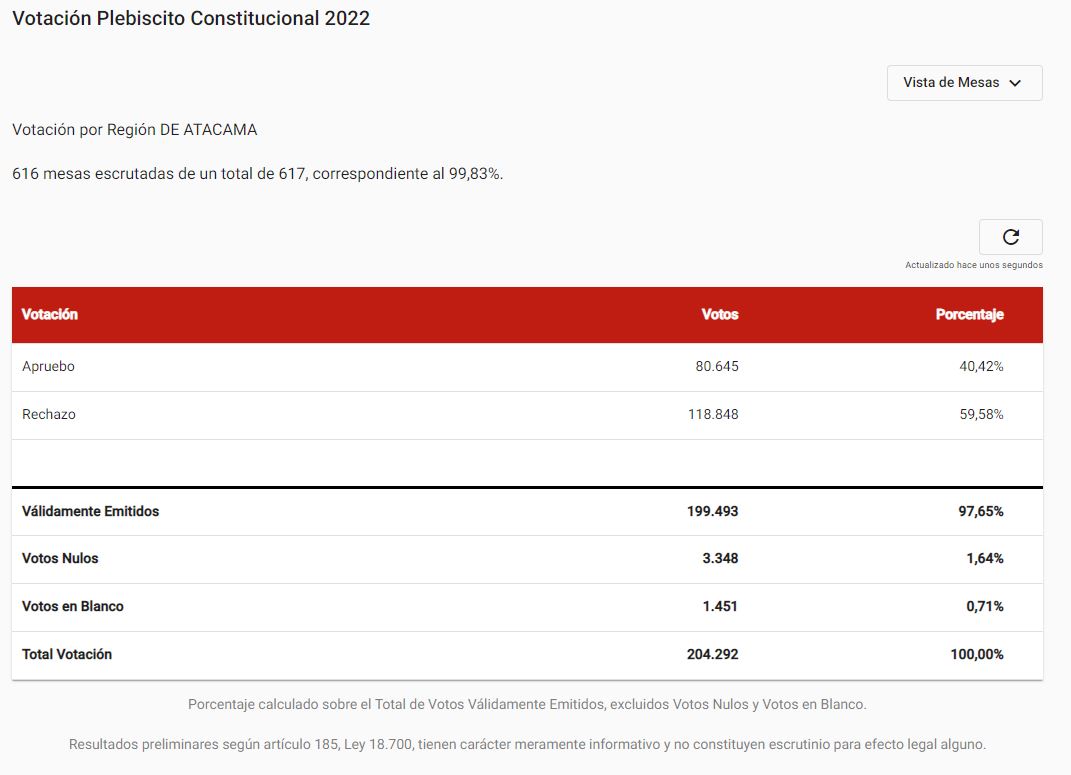Click the Votos Nulos row label
Image resolution: width=1071 pixels, height=775 pixels.
pyautogui.click(x=60, y=559)
